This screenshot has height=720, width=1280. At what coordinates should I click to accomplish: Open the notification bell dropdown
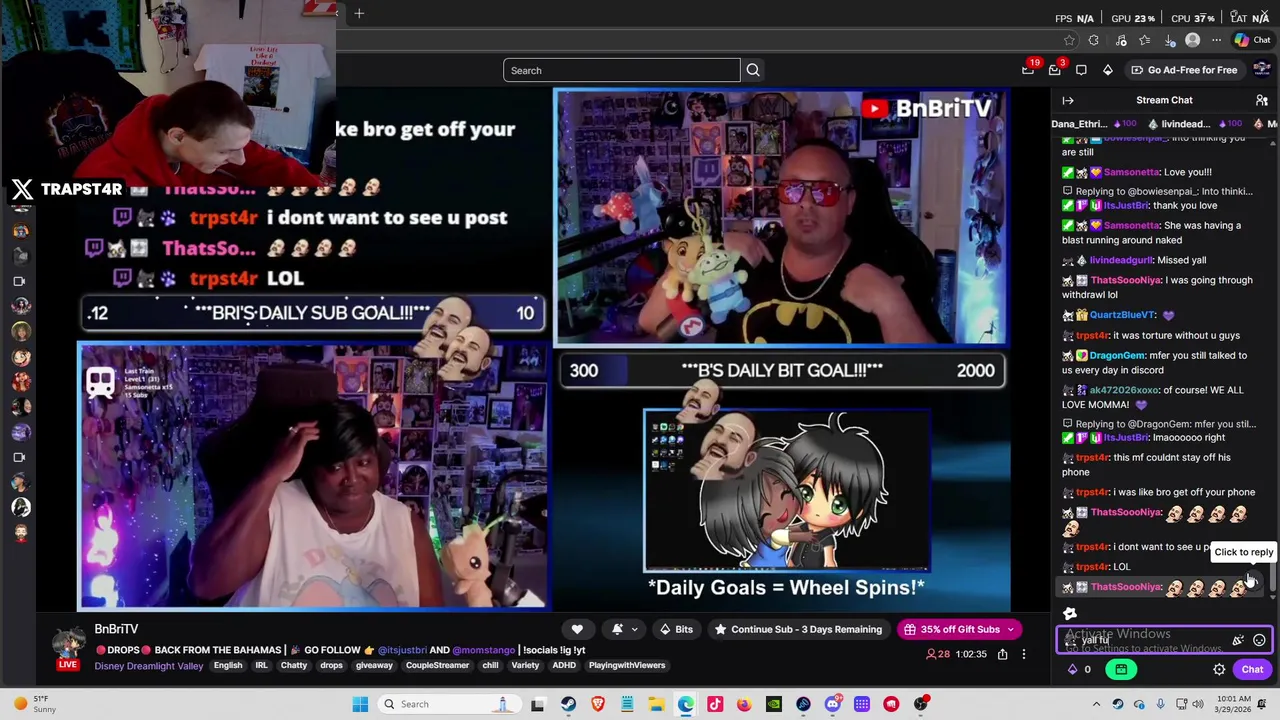(x=624, y=629)
